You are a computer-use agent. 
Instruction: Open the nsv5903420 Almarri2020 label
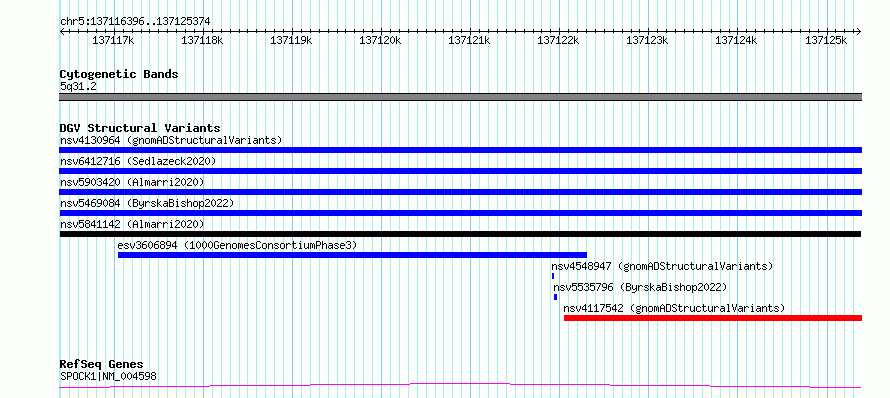(x=132, y=182)
